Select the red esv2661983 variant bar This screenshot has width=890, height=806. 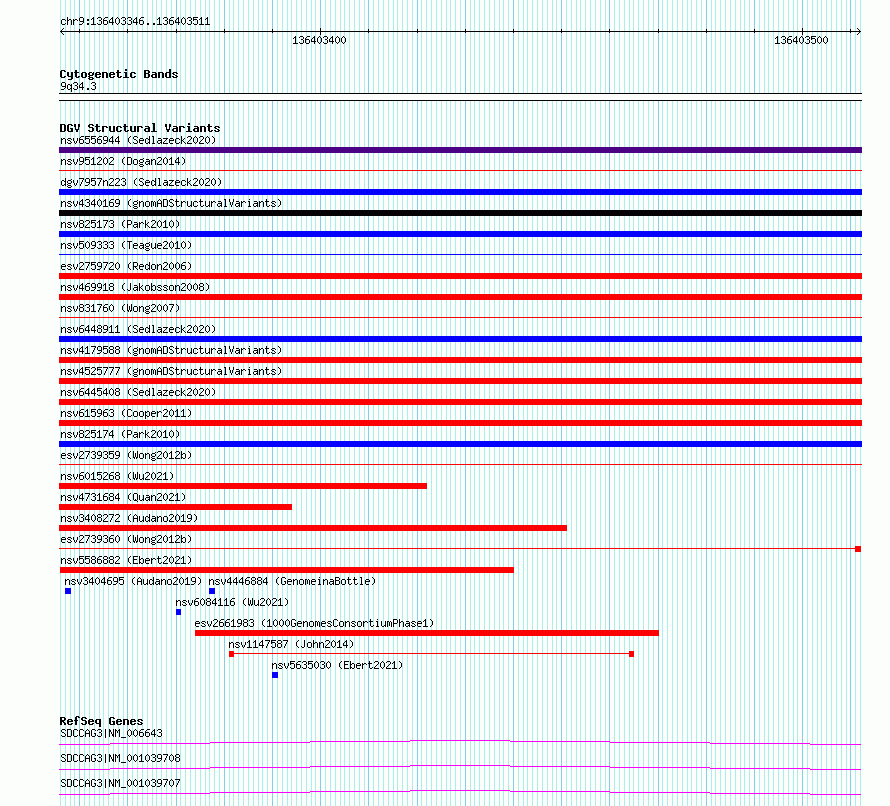click(427, 633)
